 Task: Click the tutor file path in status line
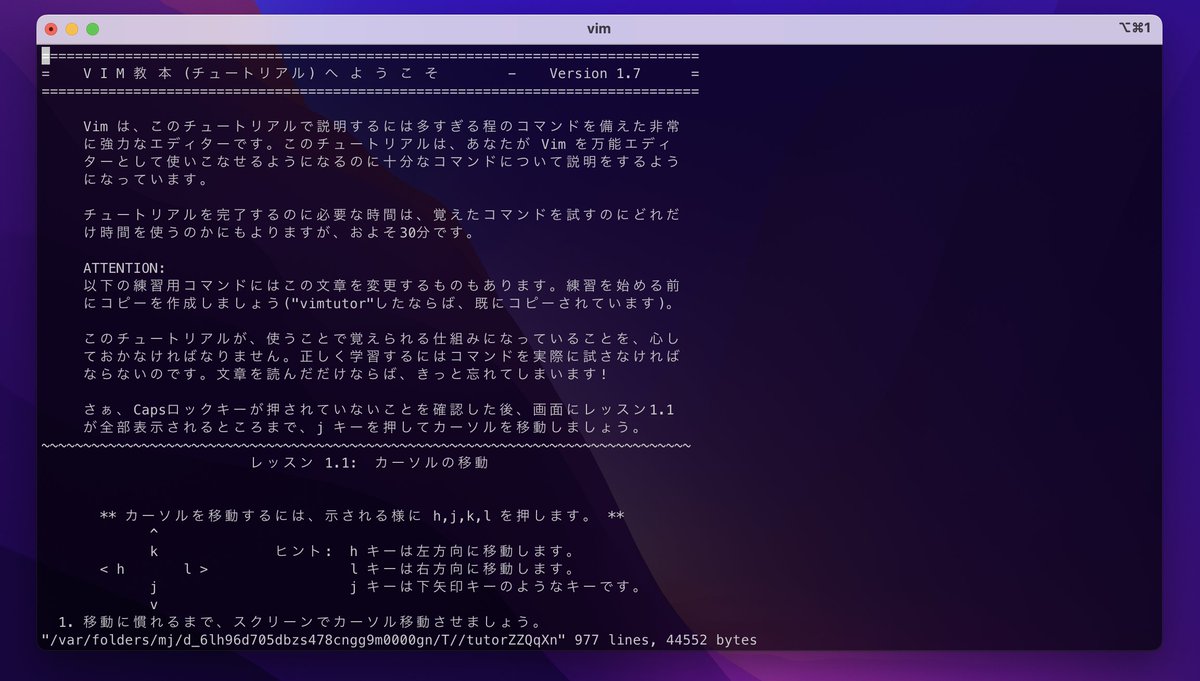[x=304, y=640]
